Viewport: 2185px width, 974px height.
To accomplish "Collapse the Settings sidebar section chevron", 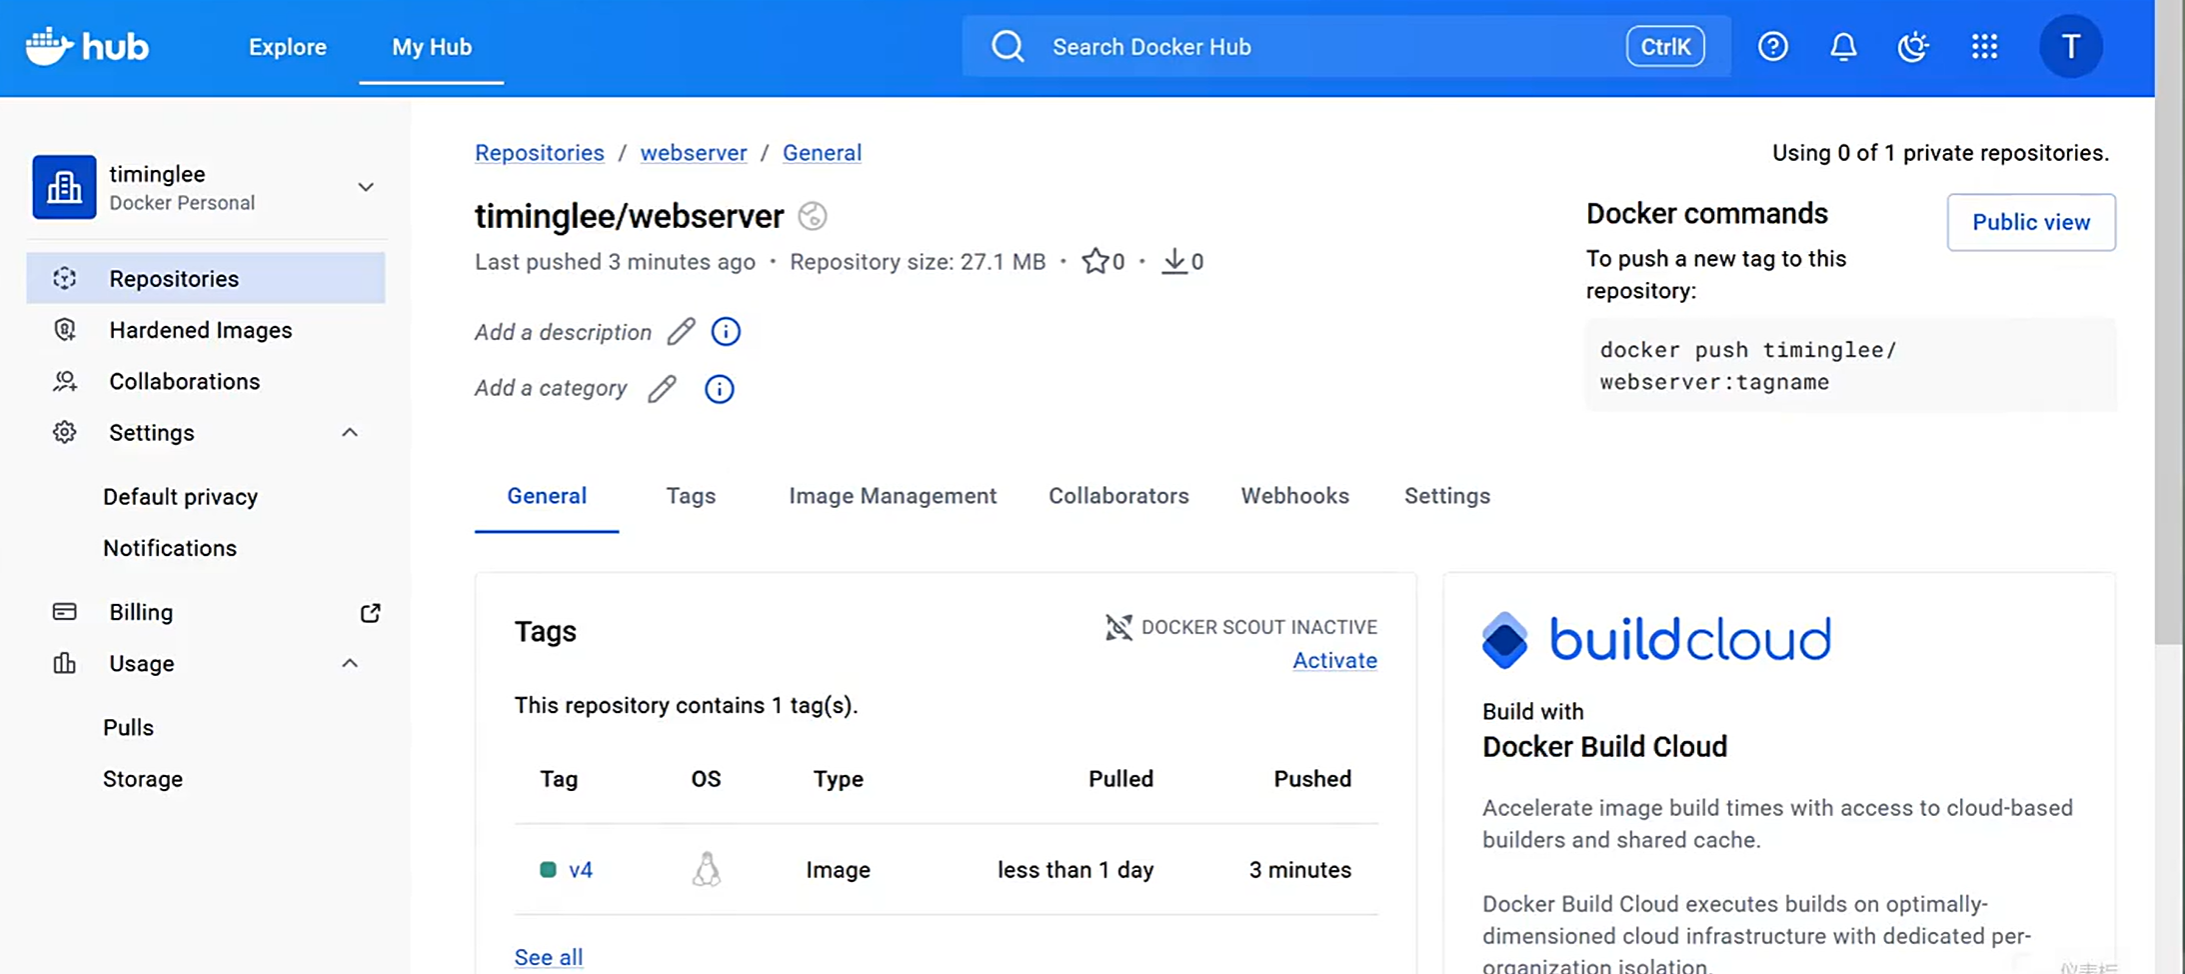I will point(349,432).
